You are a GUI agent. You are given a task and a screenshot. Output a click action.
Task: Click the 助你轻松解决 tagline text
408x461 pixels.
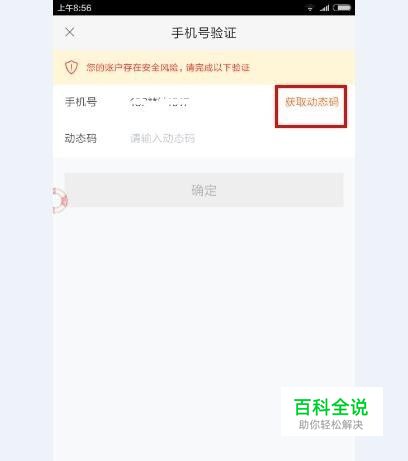pyautogui.click(x=331, y=425)
